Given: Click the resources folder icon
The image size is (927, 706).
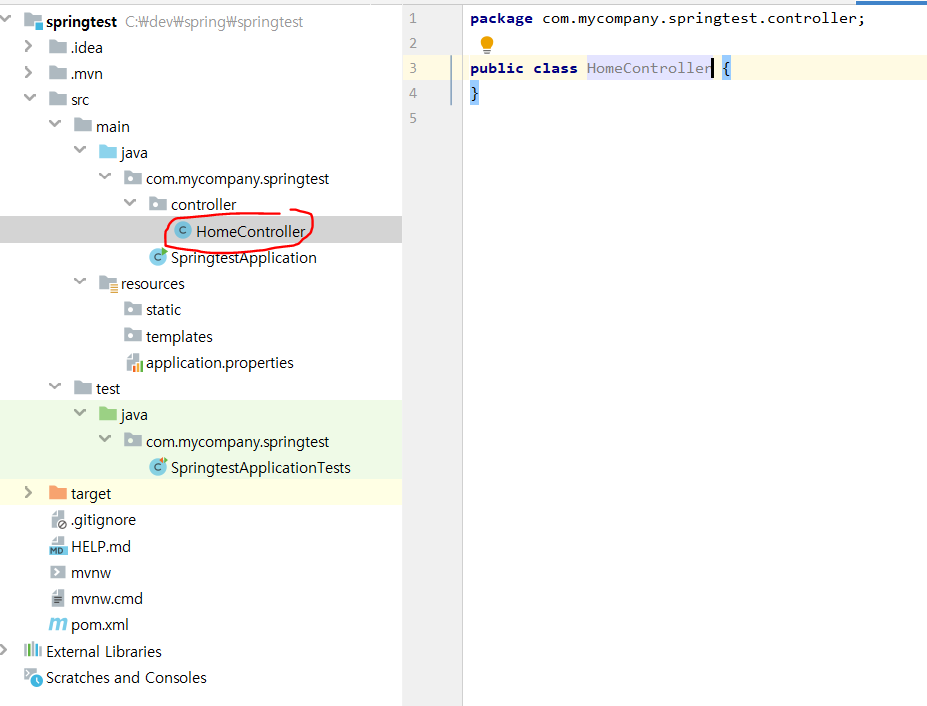Looking at the screenshot, I should 108,284.
